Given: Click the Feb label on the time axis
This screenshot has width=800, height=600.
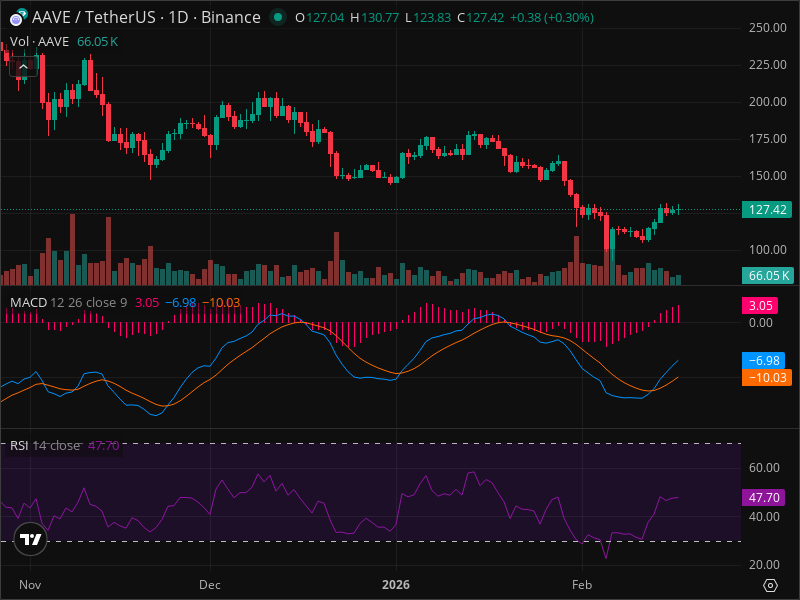Looking at the screenshot, I should [582, 585].
